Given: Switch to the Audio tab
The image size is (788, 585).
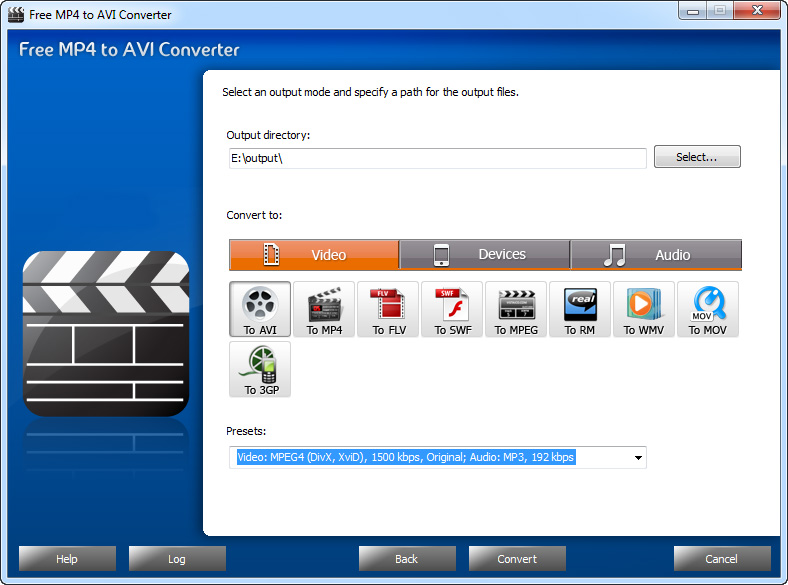Looking at the screenshot, I should tap(656, 255).
